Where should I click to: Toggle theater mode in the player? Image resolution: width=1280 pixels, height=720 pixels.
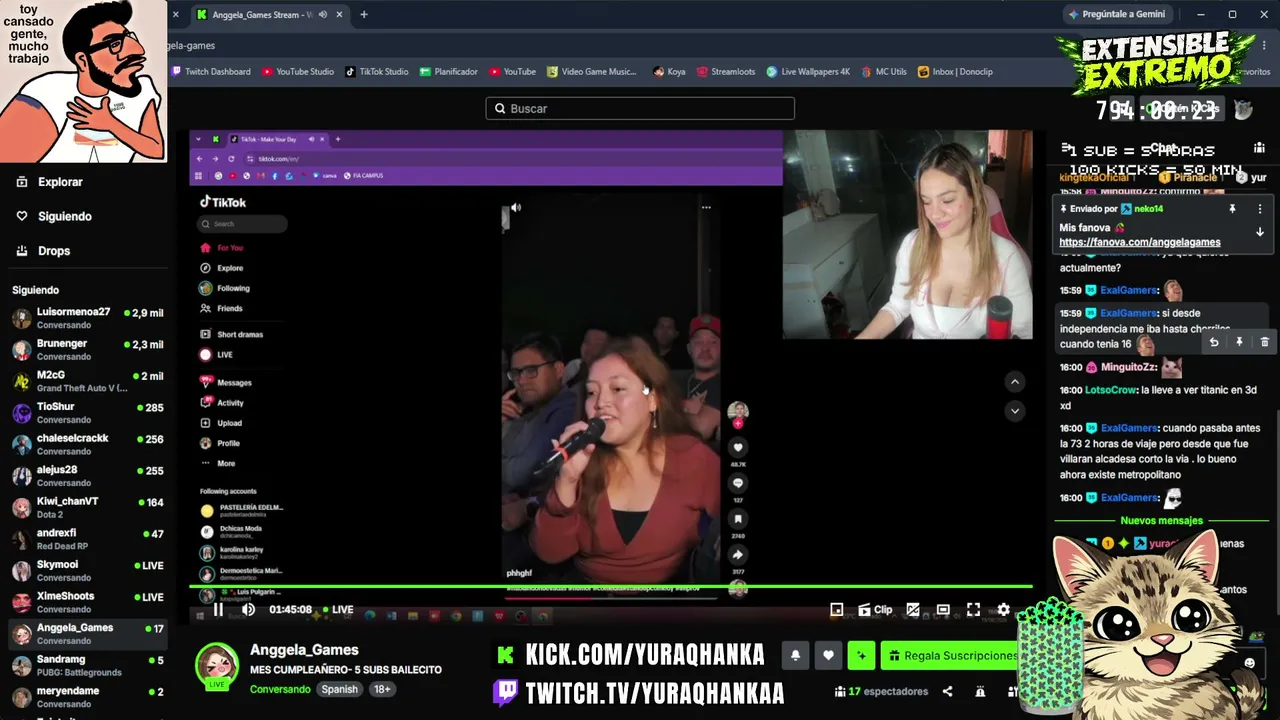943,609
